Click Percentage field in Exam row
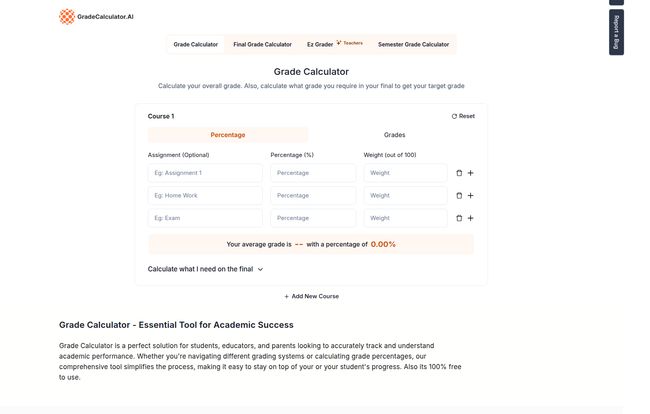 pyautogui.click(x=313, y=218)
